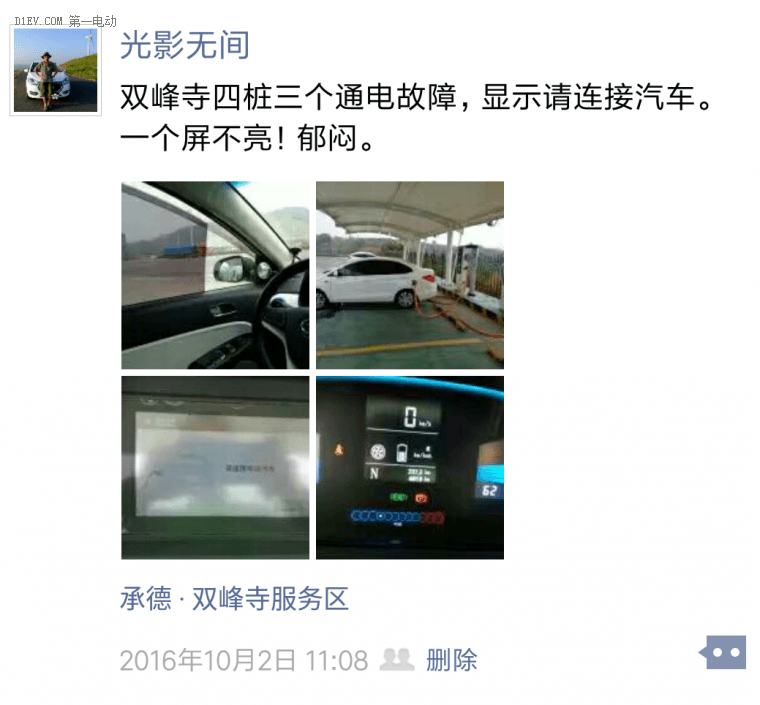Click the charging pile in station photo
The height and width of the screenshot is (705, 760).
(x=468, y=269)
